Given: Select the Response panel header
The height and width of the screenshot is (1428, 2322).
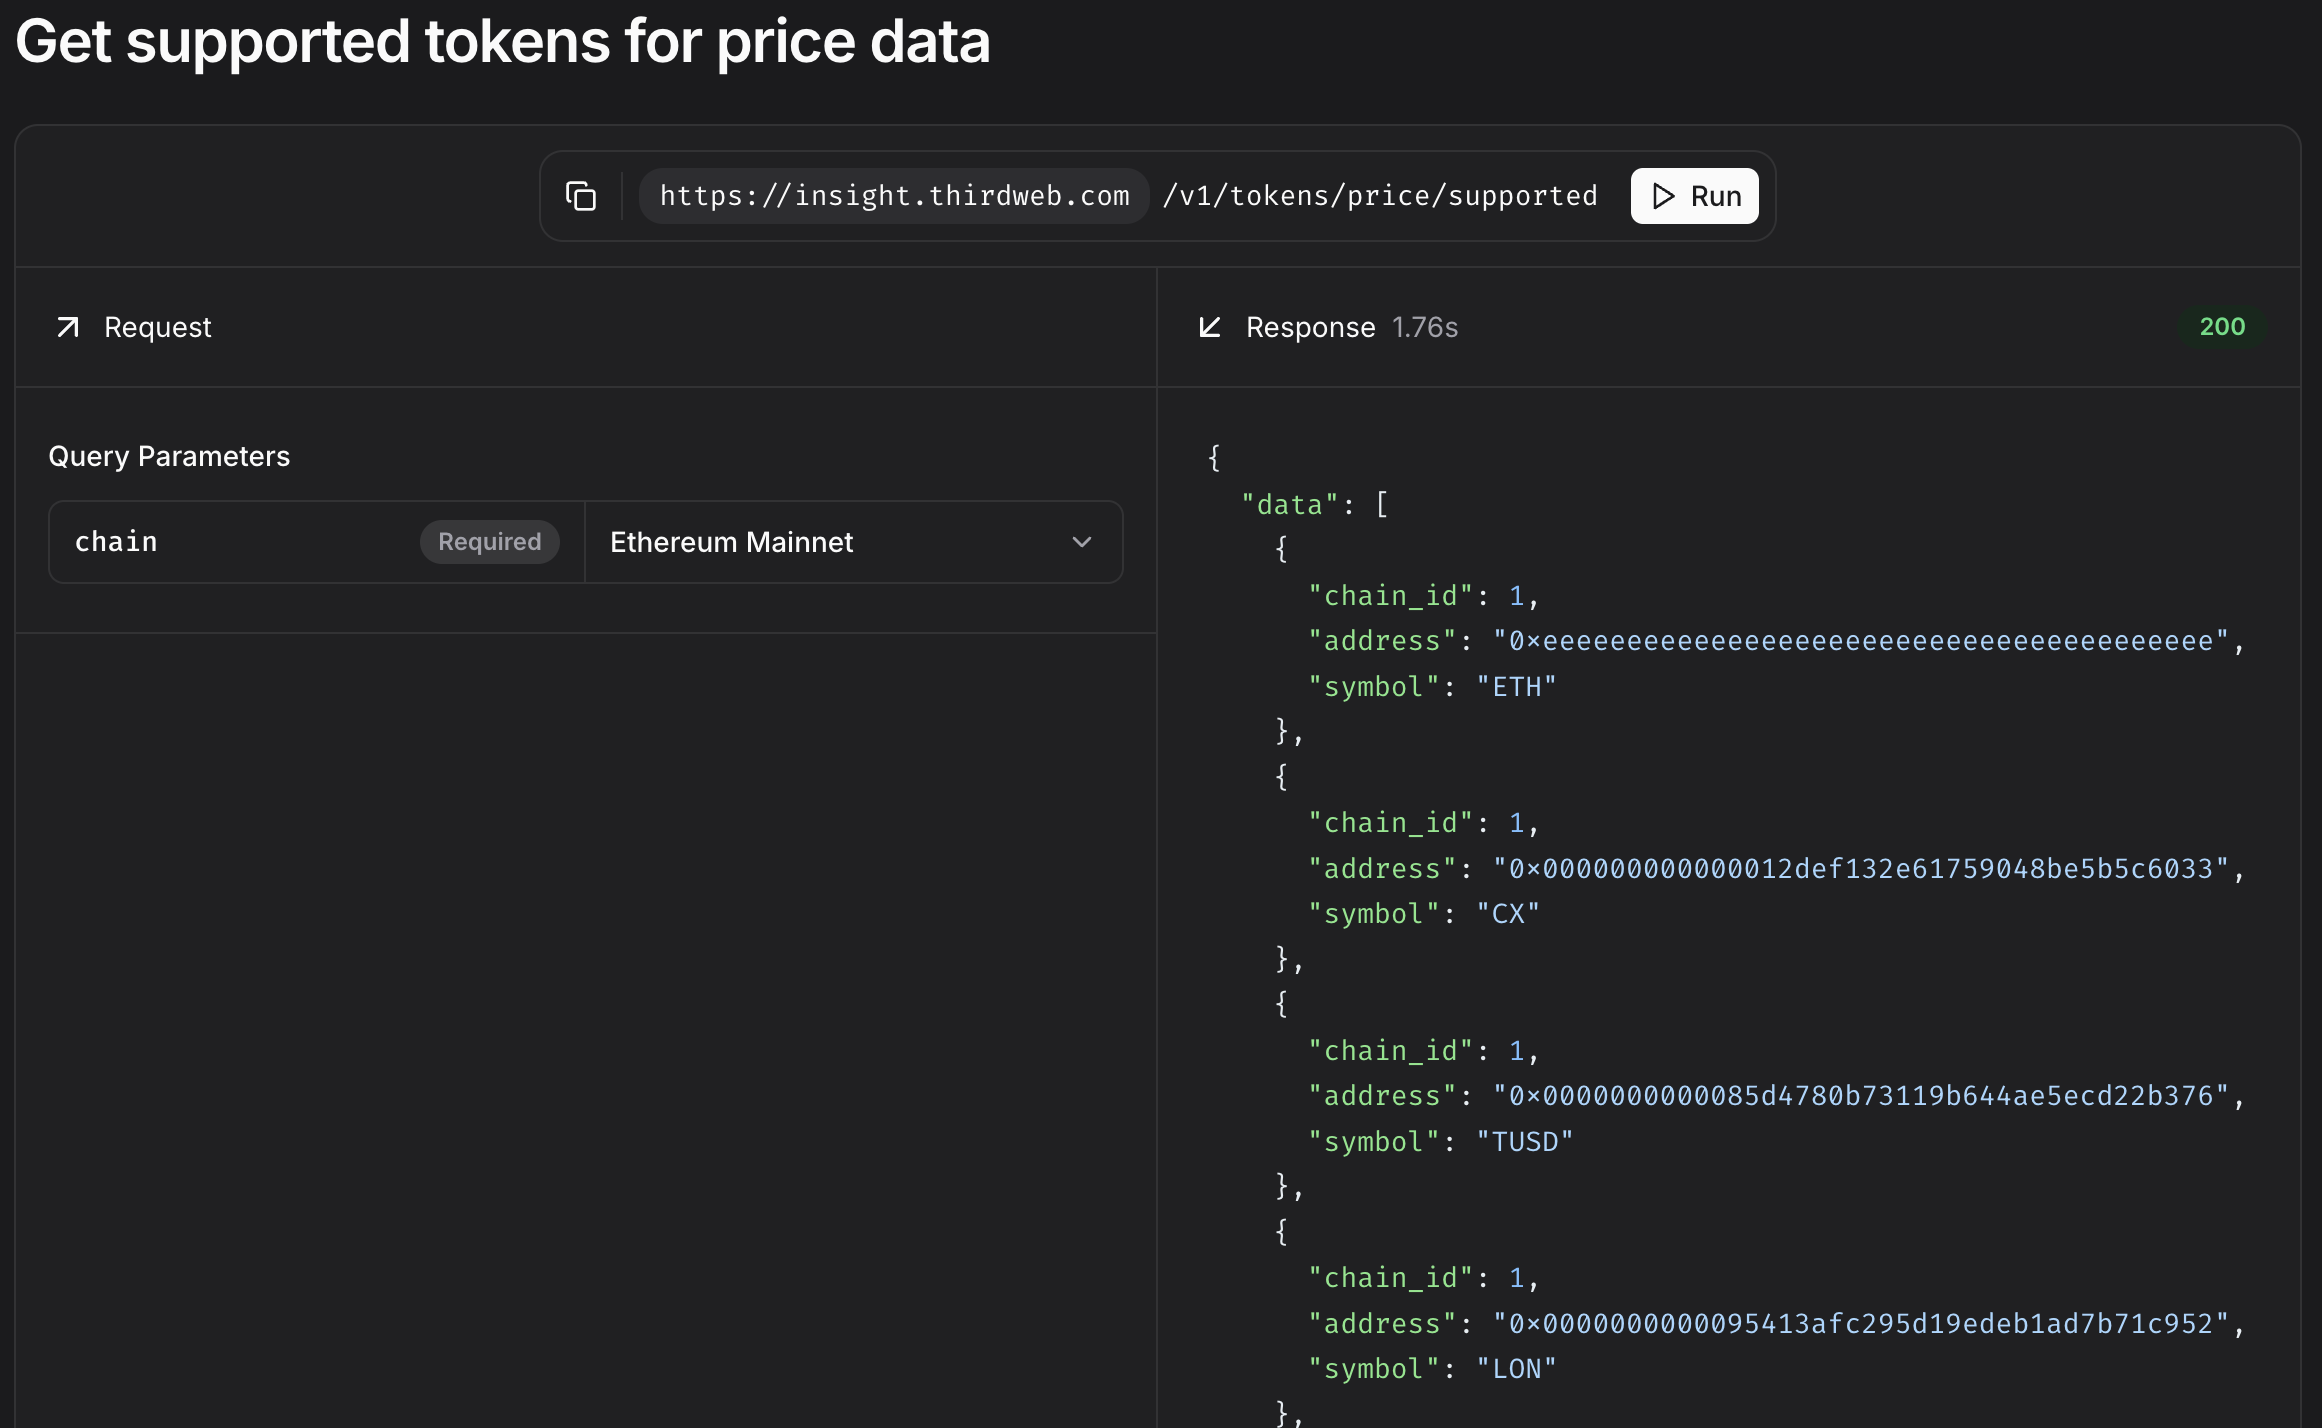Looking at the screenshot, I should (1310, 327).
